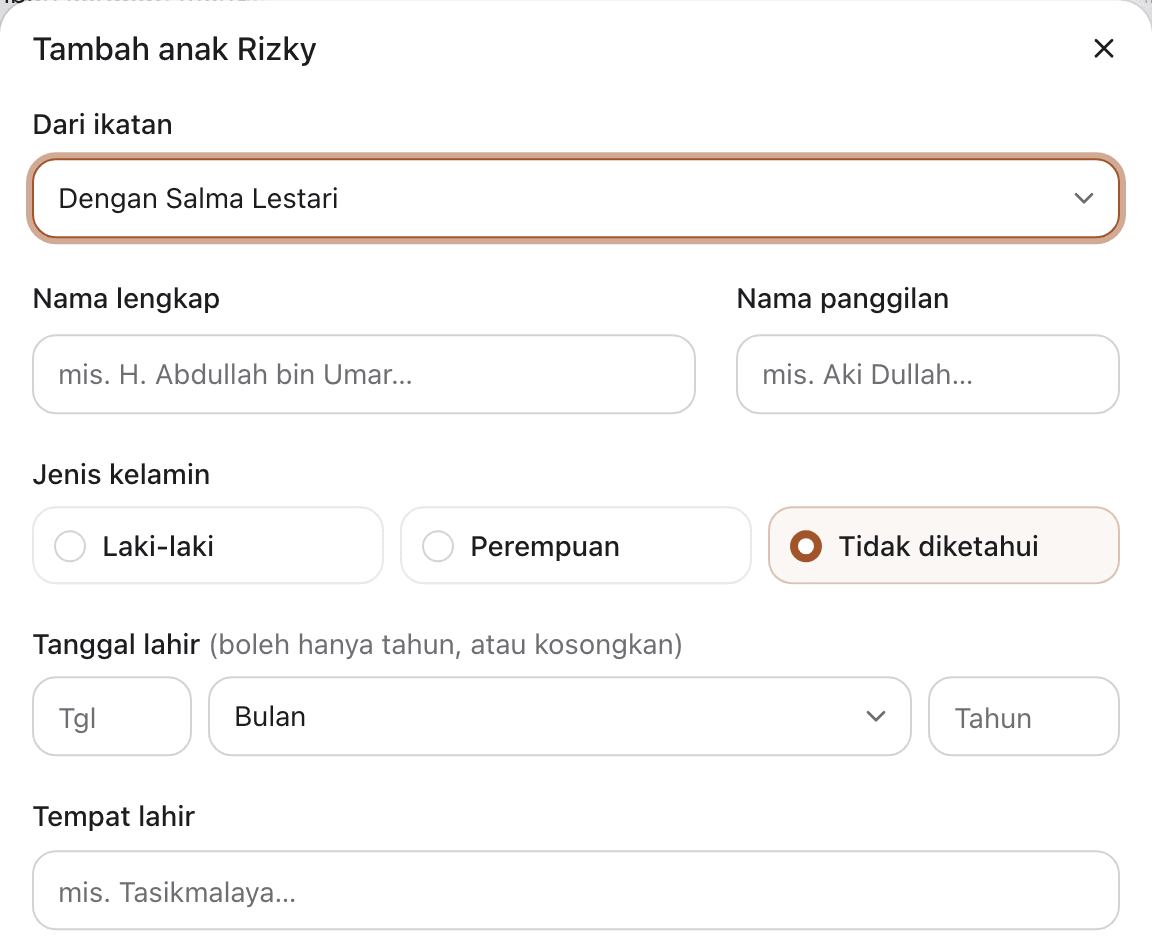Select the Laki-laki radio option
The width and height of the screenshot is (1152, 940).
tap(208, 545)
